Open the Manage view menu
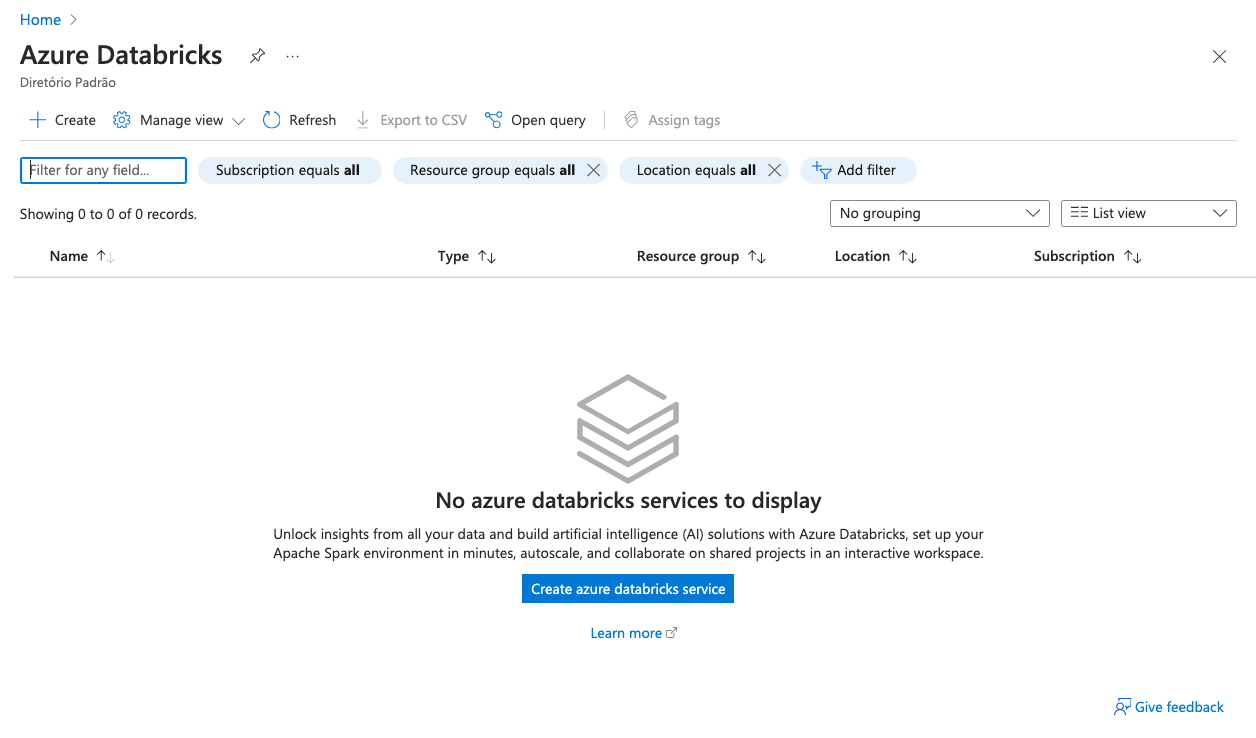This screenshot has width=1256, height=738. point(179,120)
